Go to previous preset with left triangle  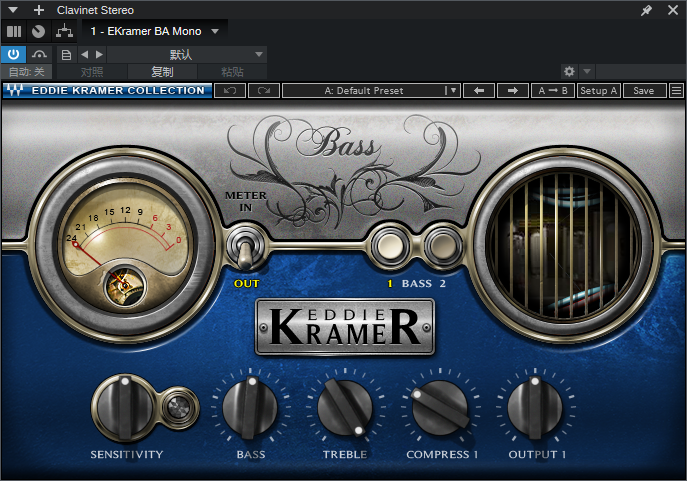click(x=85, y=54)
